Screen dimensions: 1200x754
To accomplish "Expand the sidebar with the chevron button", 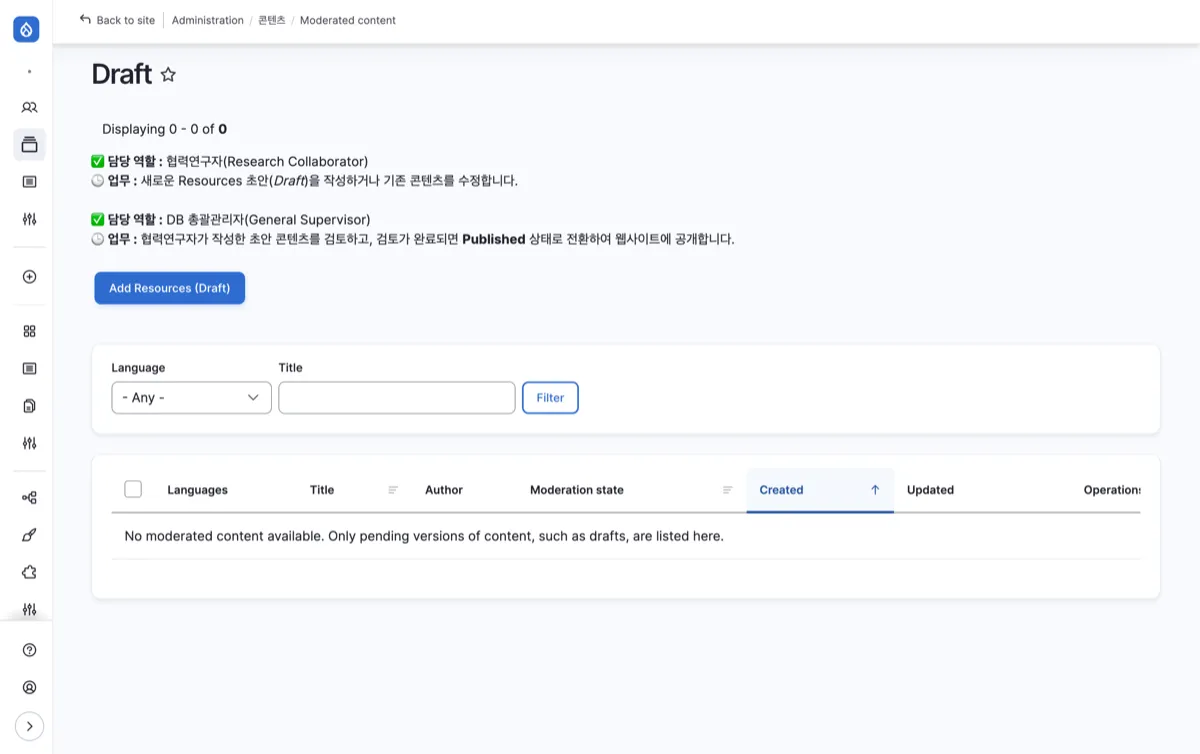I will [29, 726].
